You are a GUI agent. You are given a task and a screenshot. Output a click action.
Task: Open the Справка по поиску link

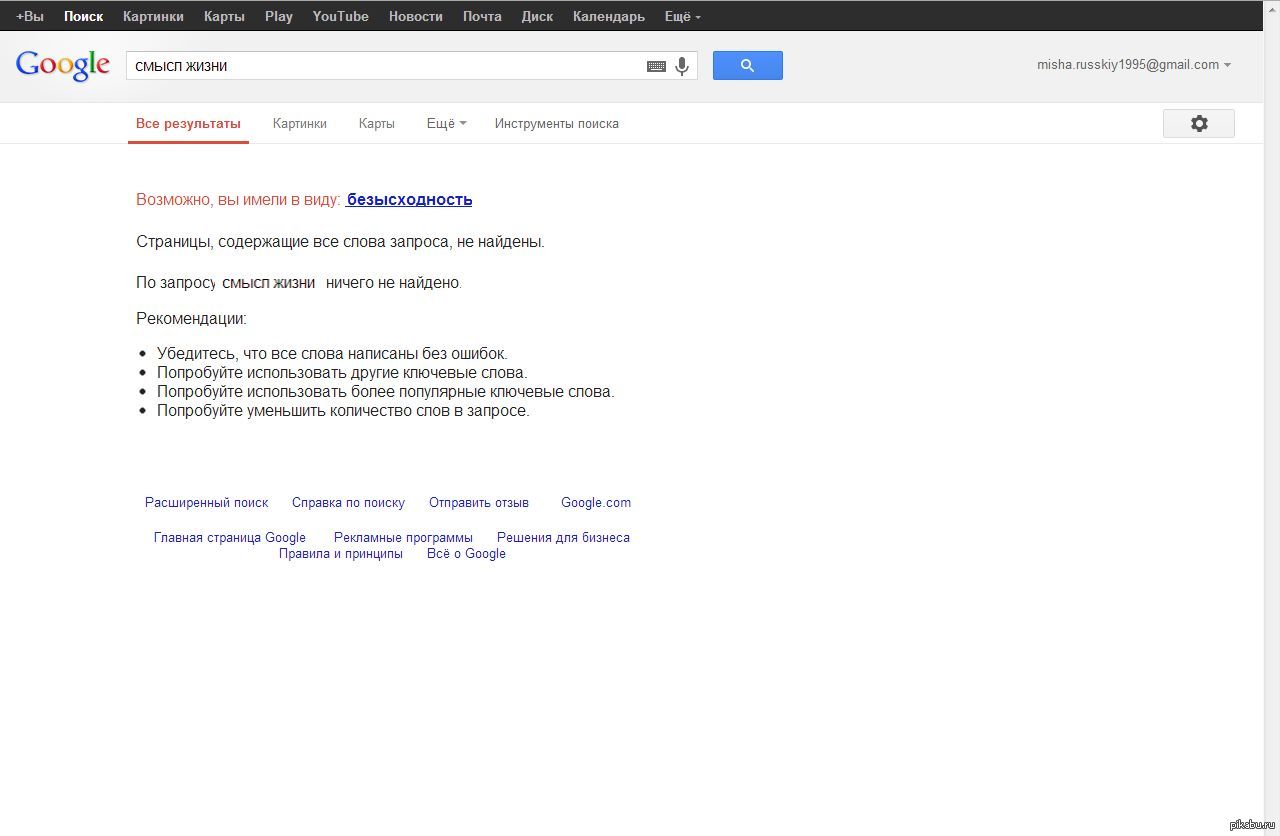[x=348, y=503]
